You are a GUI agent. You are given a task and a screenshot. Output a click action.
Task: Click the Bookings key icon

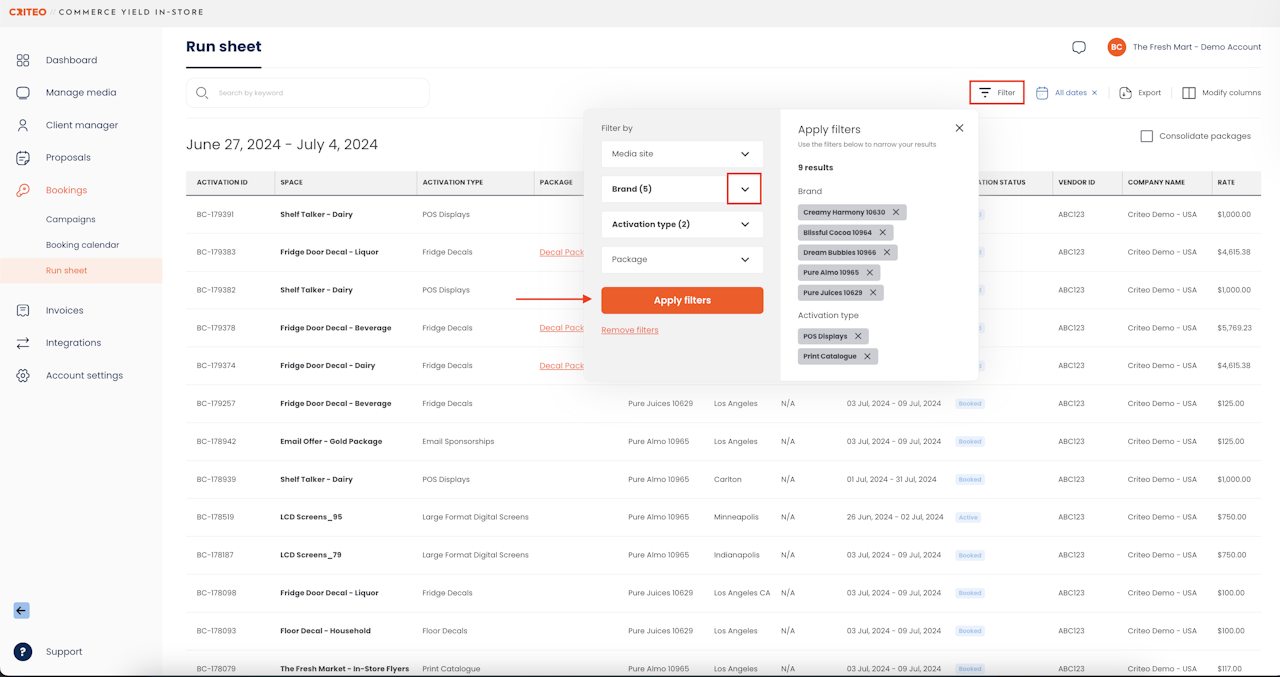(23, 190)
